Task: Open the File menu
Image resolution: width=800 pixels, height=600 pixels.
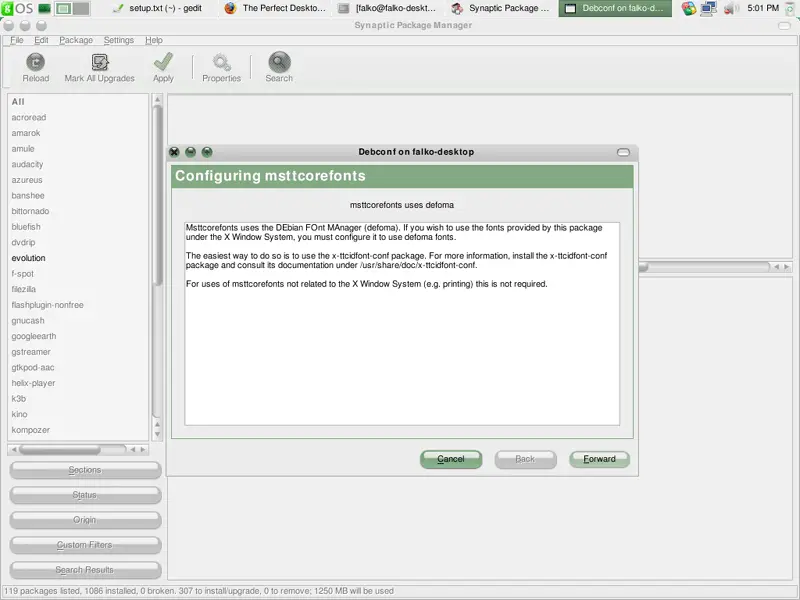Action: [x=17, y=40]
